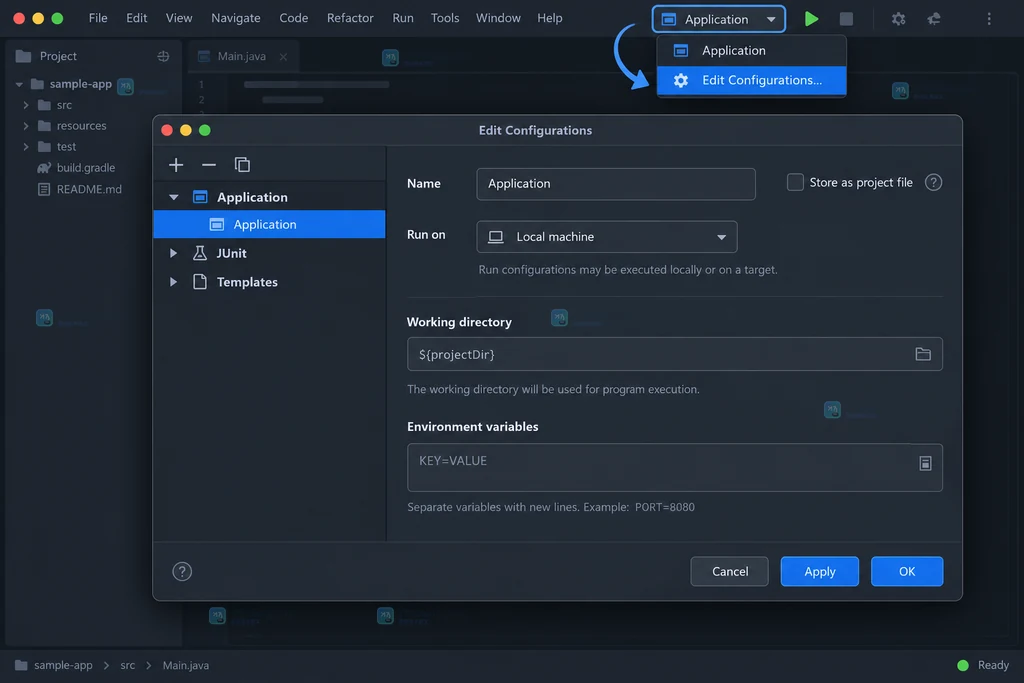Click the Environment variables text area
This screenshot has height=683, width=1024.
[x=675, y=468]
